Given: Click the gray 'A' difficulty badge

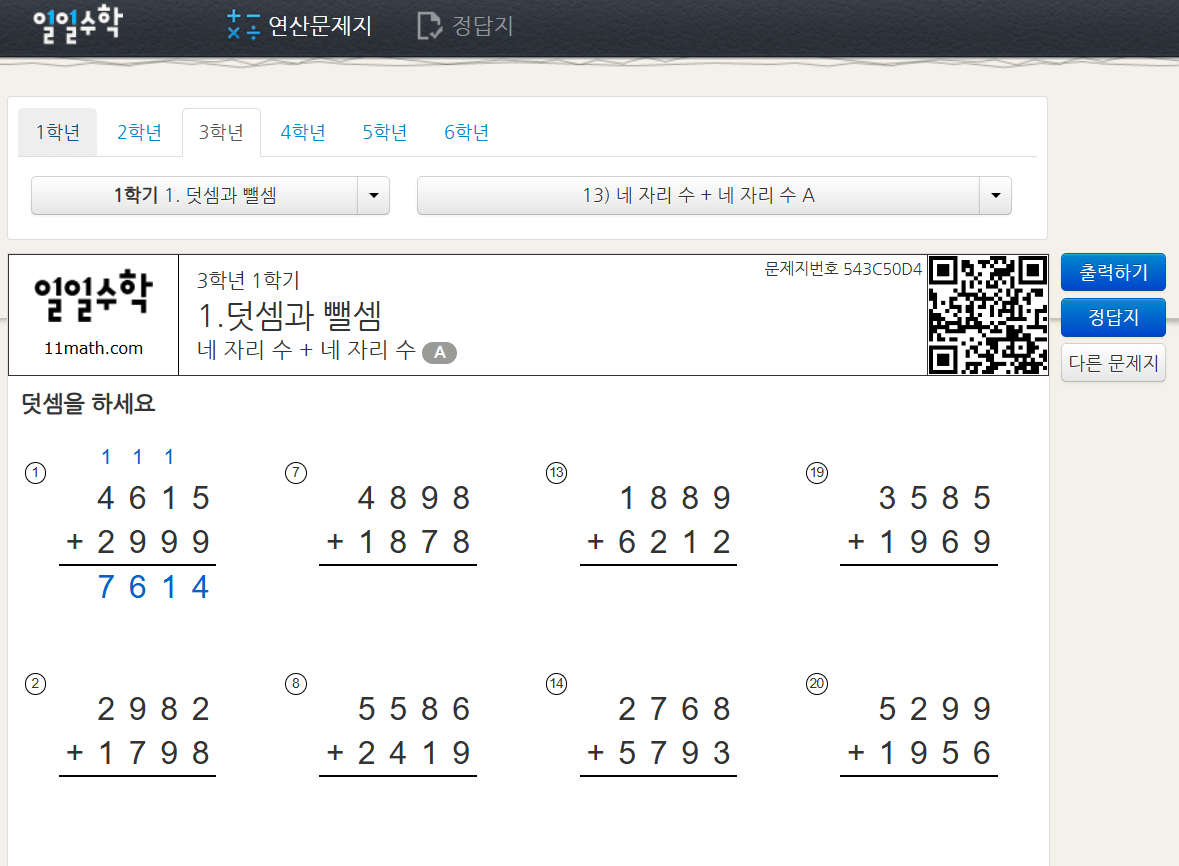Looking at the screenshot, I should pyautogui.click(x=440, y=352).
